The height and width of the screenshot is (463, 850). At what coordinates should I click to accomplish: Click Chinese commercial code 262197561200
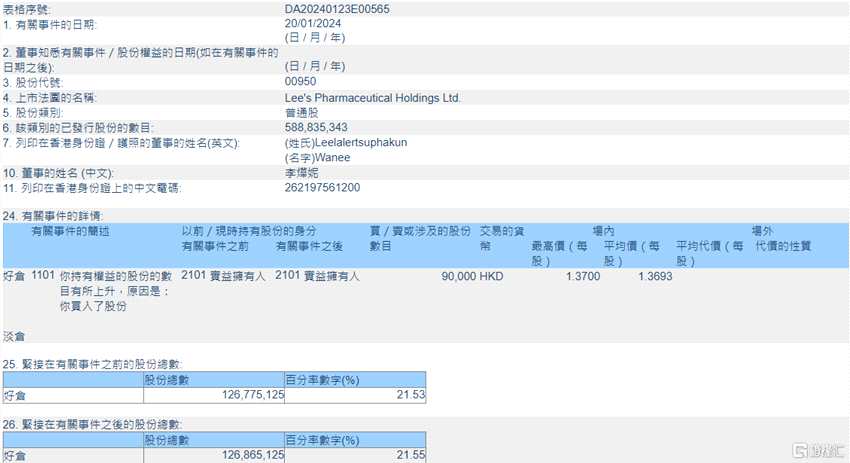click(x=323, y=188)
